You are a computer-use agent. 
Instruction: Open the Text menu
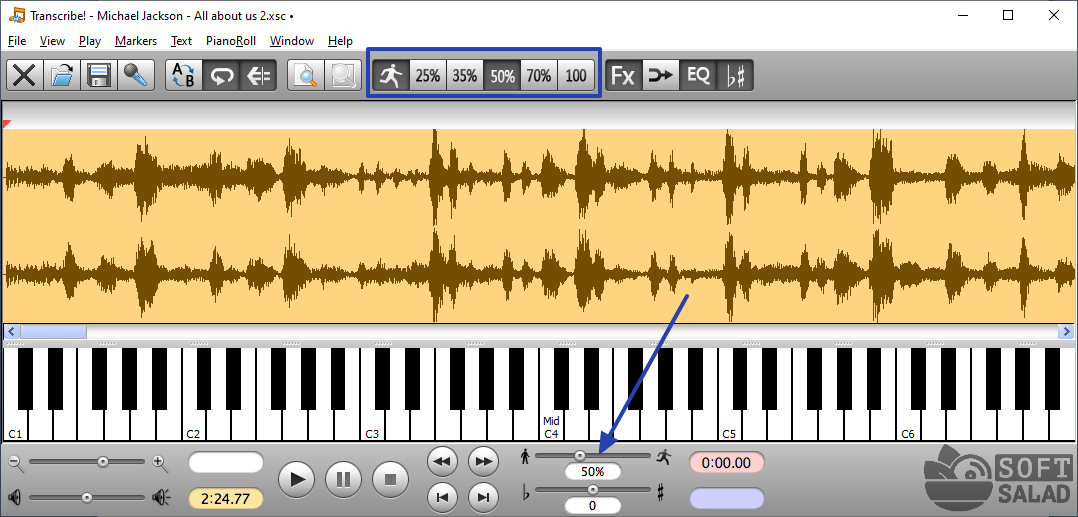point(182,41)
